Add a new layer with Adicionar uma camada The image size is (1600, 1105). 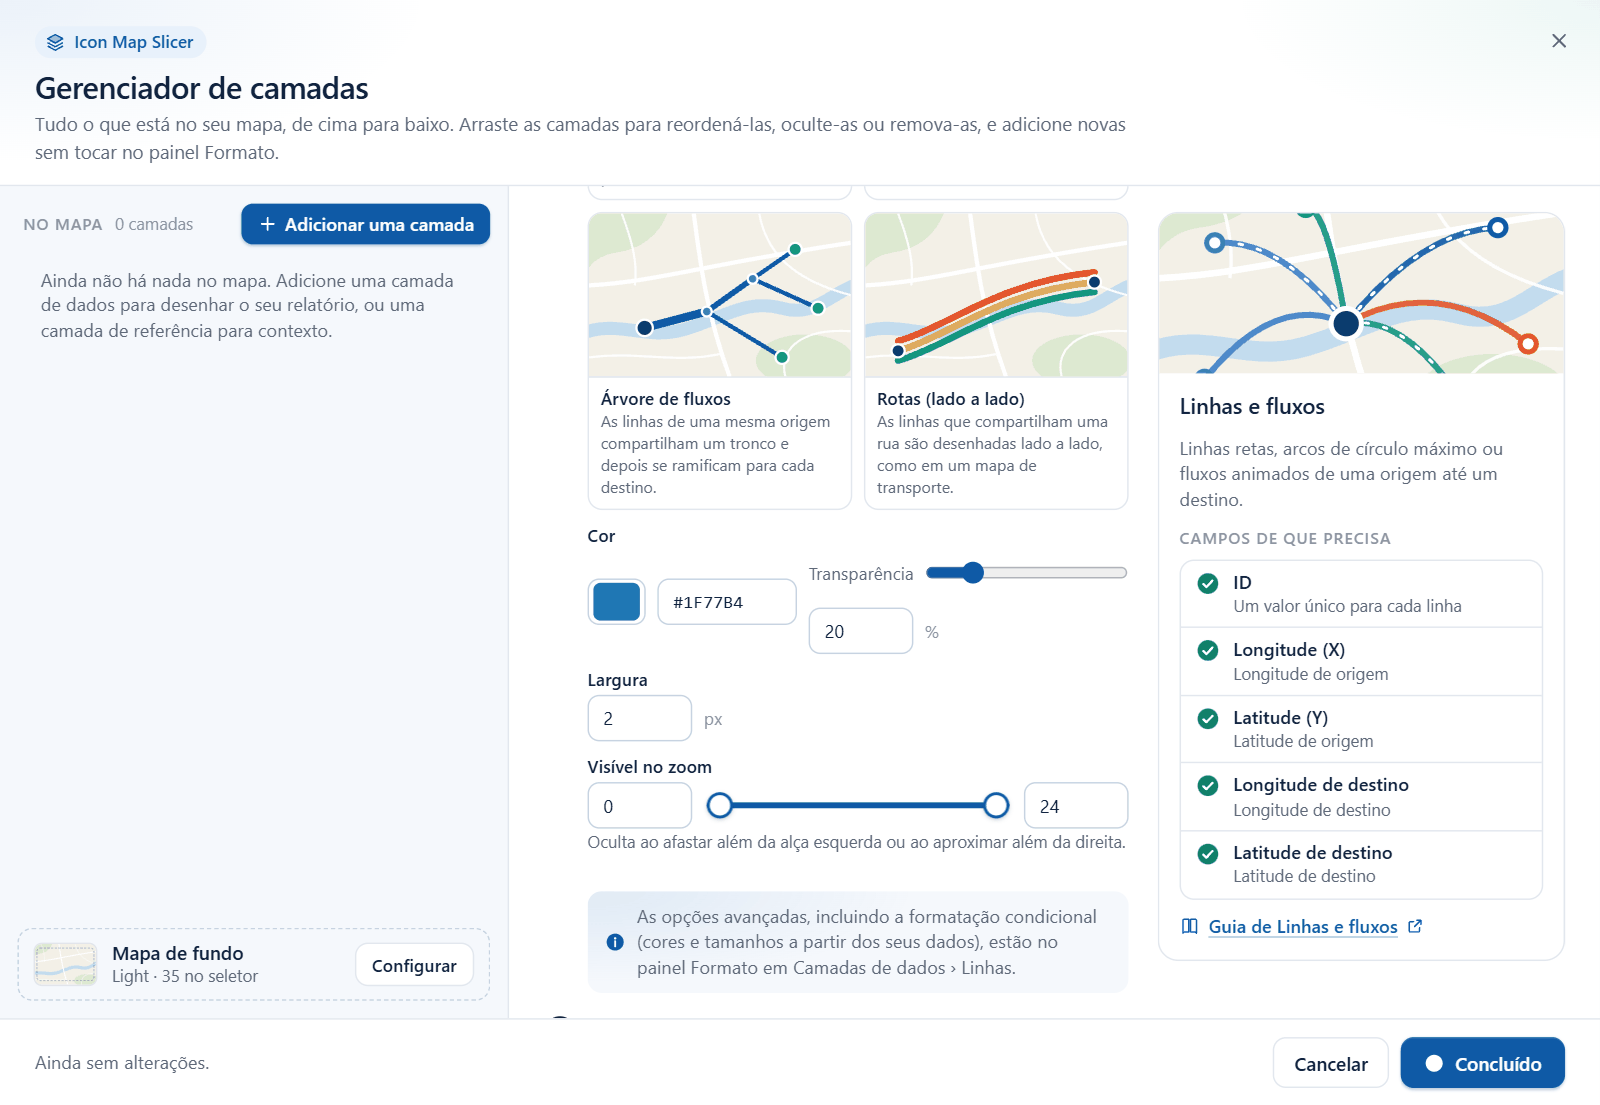coord(365,224)
